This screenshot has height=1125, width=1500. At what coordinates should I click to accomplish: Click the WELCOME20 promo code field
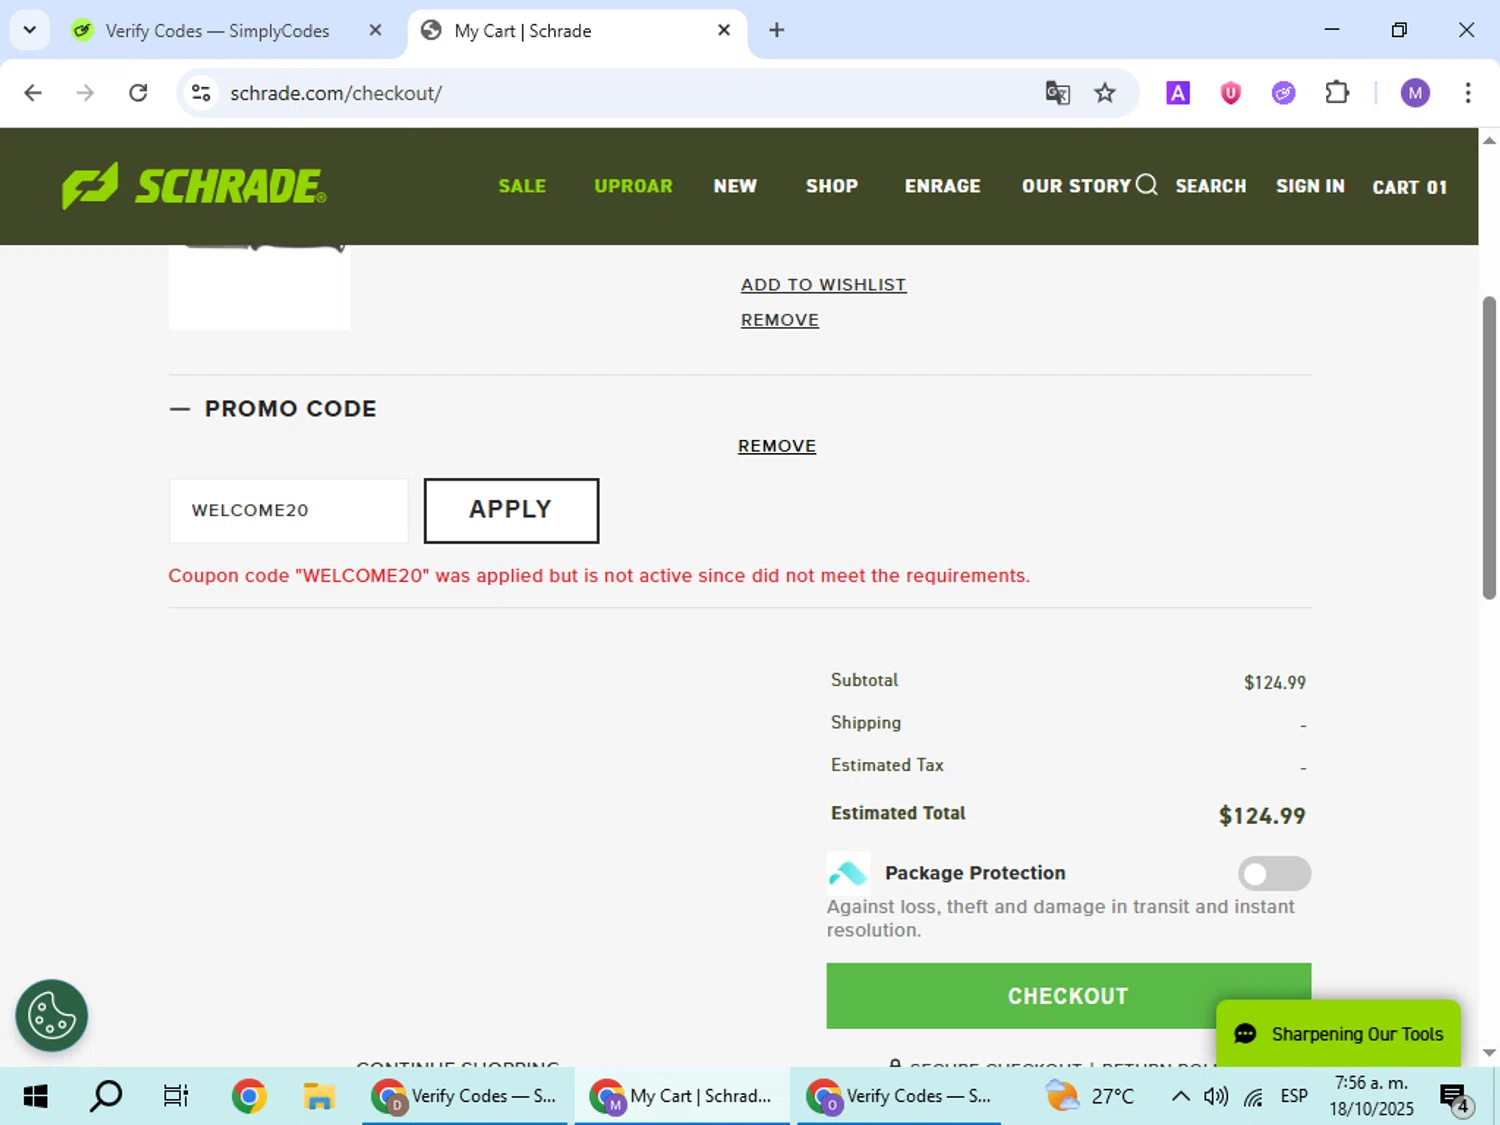tap(288, 510)
